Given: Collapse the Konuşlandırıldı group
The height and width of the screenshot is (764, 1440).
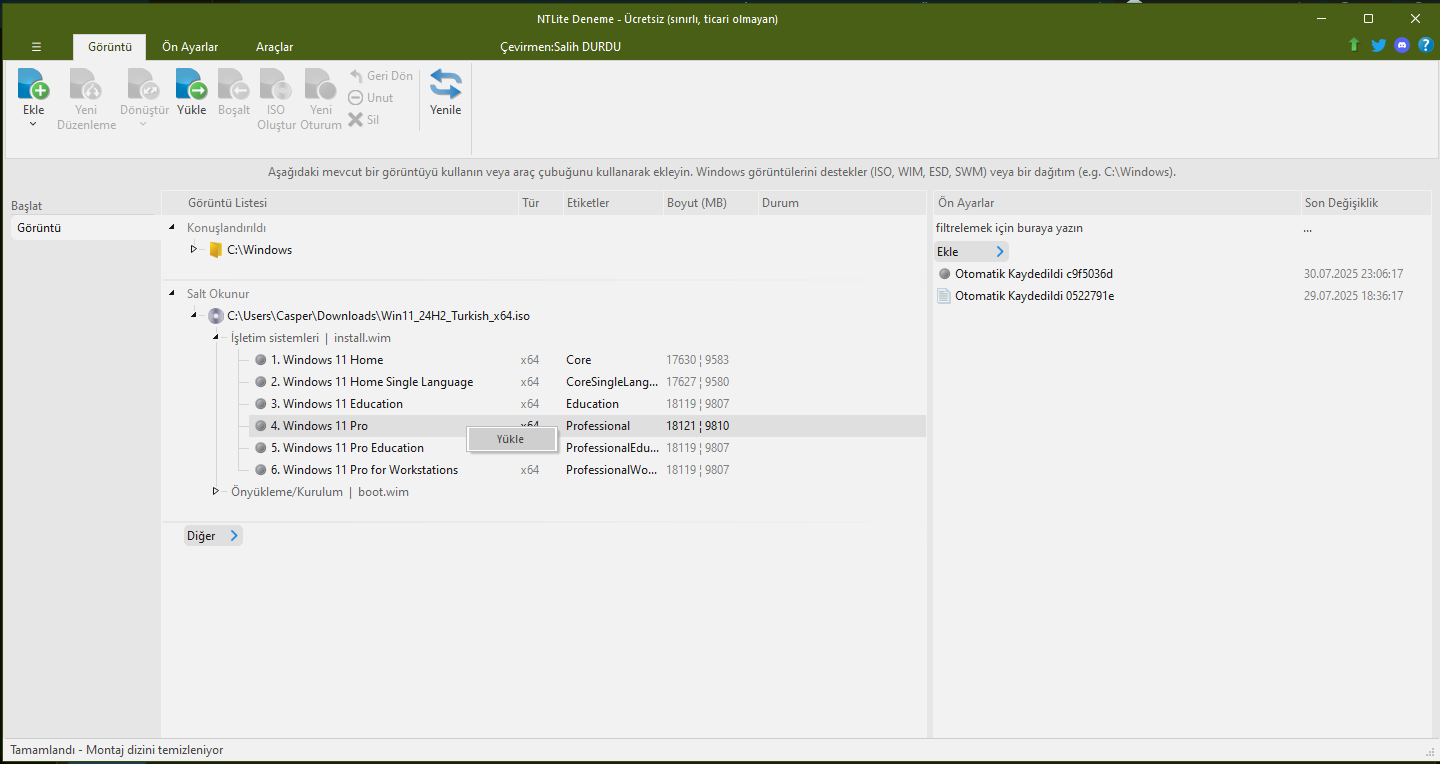Looking at the screenshot, I should (x=172, y=228).
